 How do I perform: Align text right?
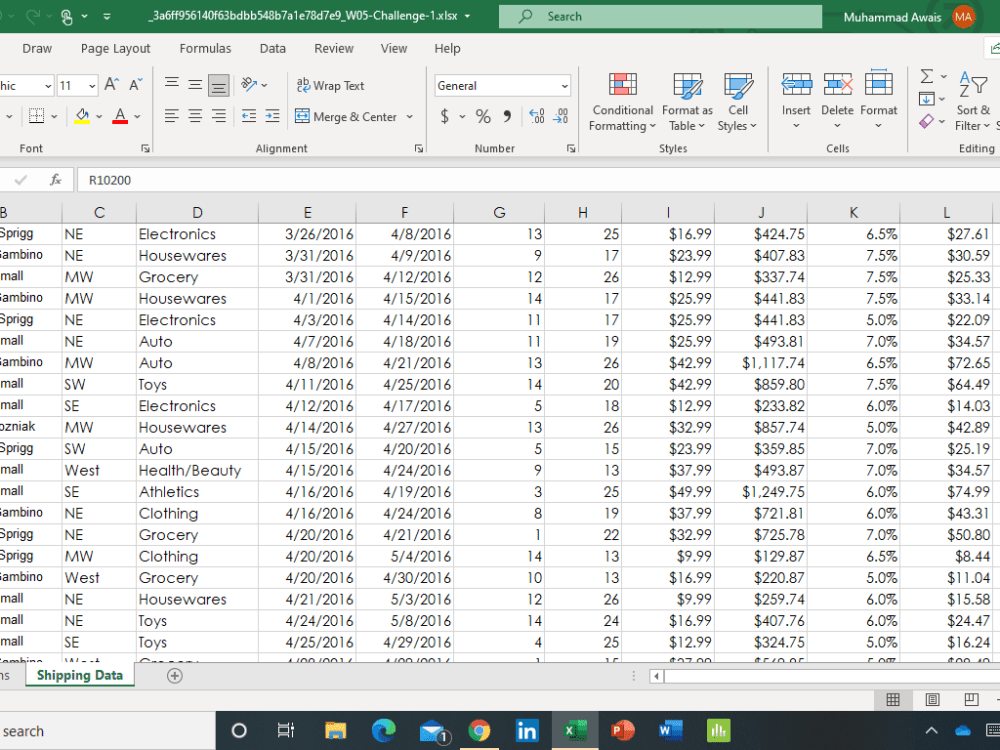219,116
